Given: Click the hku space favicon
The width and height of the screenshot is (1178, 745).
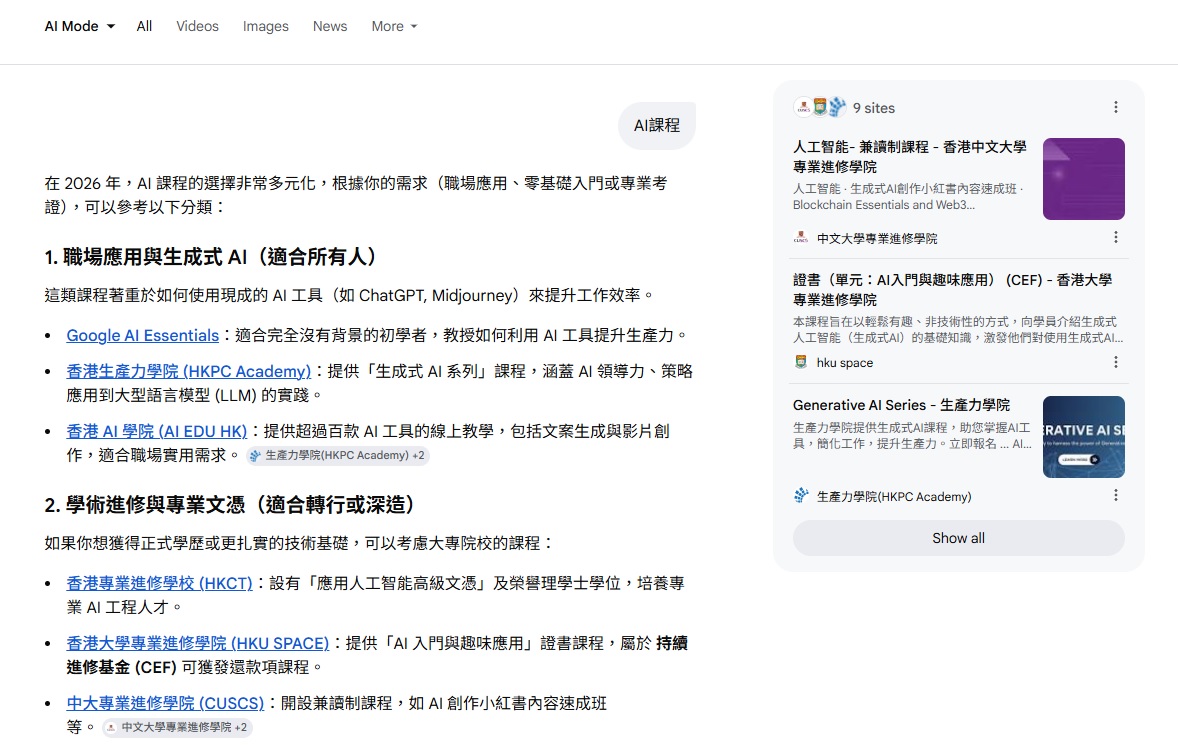Looking at the screenshot, I should (x=801, y=362).
